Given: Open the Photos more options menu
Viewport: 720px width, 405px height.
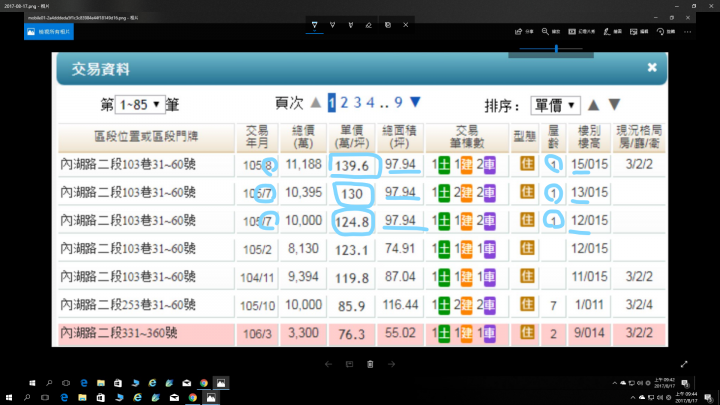Looking at the screenshot, I should tap(687, 32).
